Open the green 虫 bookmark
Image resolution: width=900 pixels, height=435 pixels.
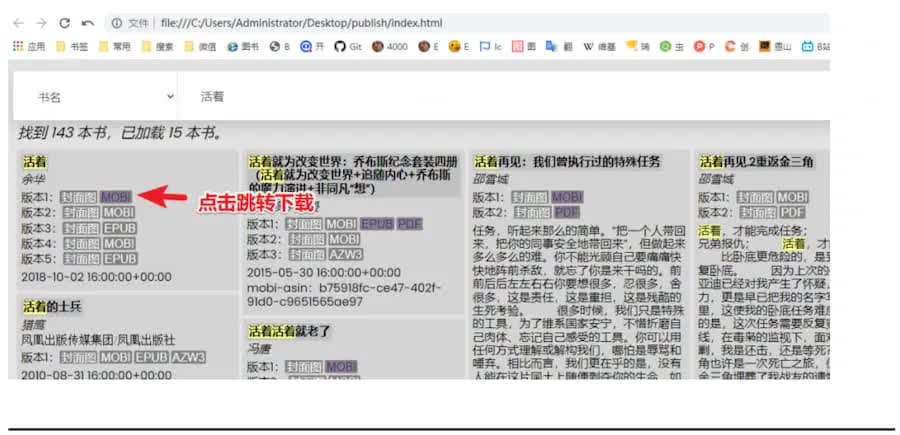(x=672, y=46)
